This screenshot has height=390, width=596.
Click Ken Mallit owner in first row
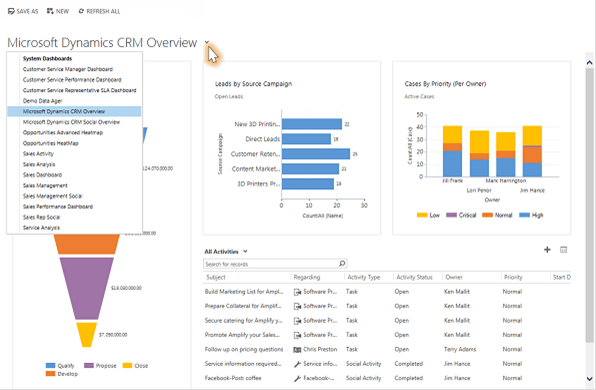tap(457, 292)
